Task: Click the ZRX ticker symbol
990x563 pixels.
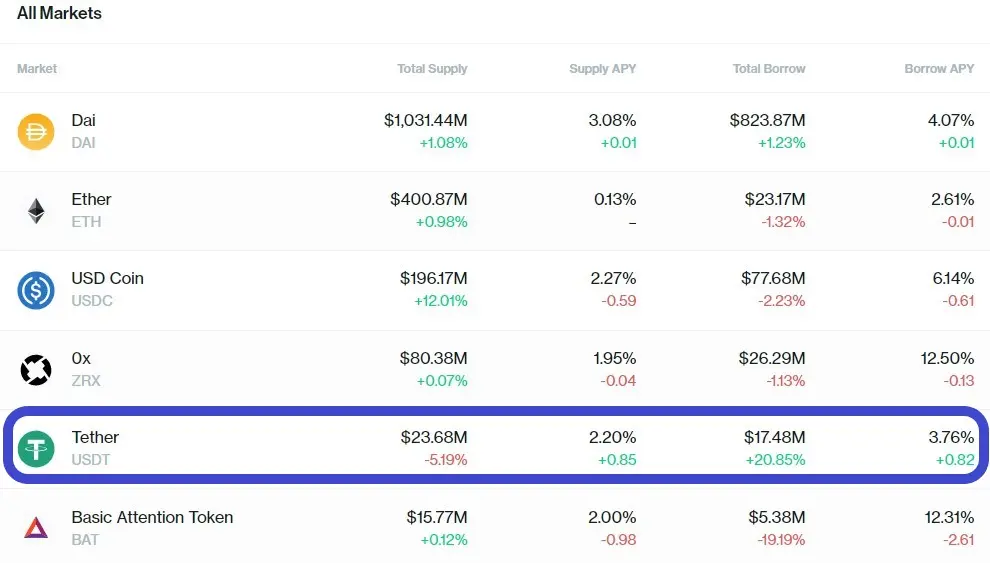Action: tap(86, 381)
